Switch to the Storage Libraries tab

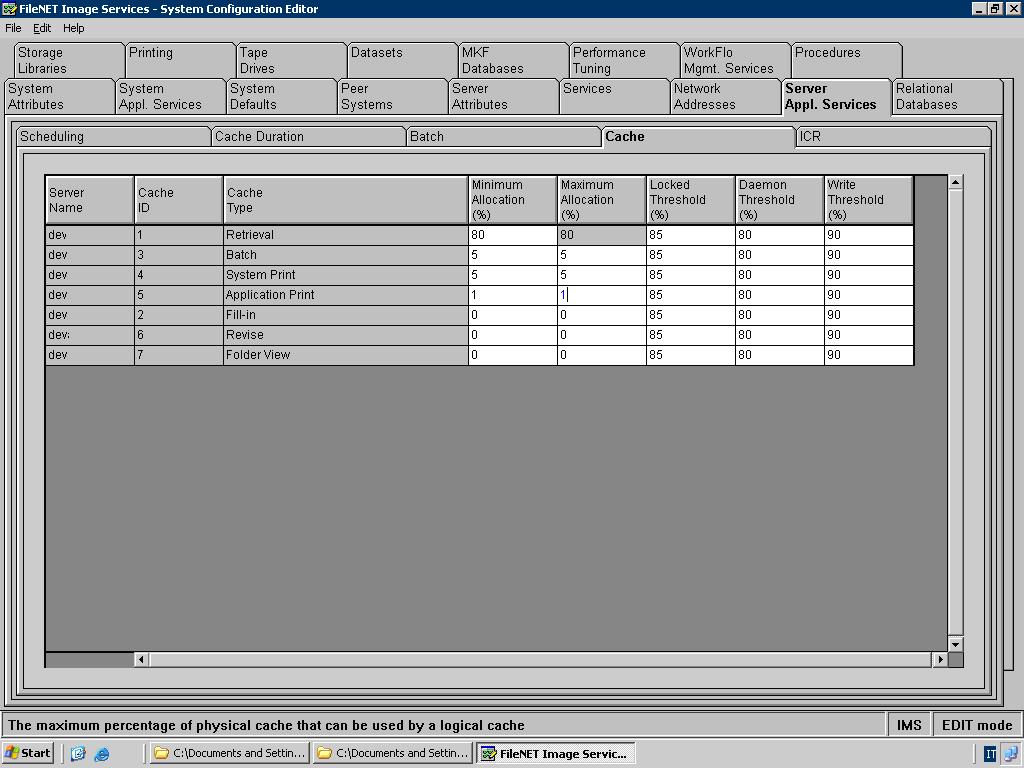(x=69, y=60)
